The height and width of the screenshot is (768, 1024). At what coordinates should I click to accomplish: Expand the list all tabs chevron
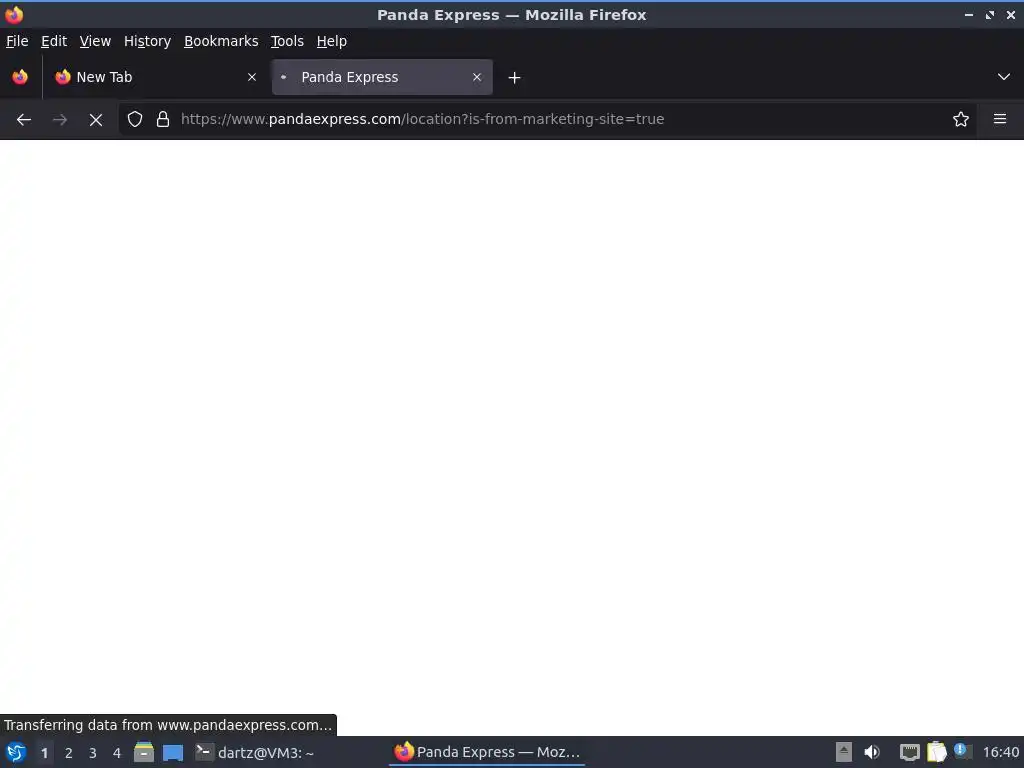pos(1004,77)
